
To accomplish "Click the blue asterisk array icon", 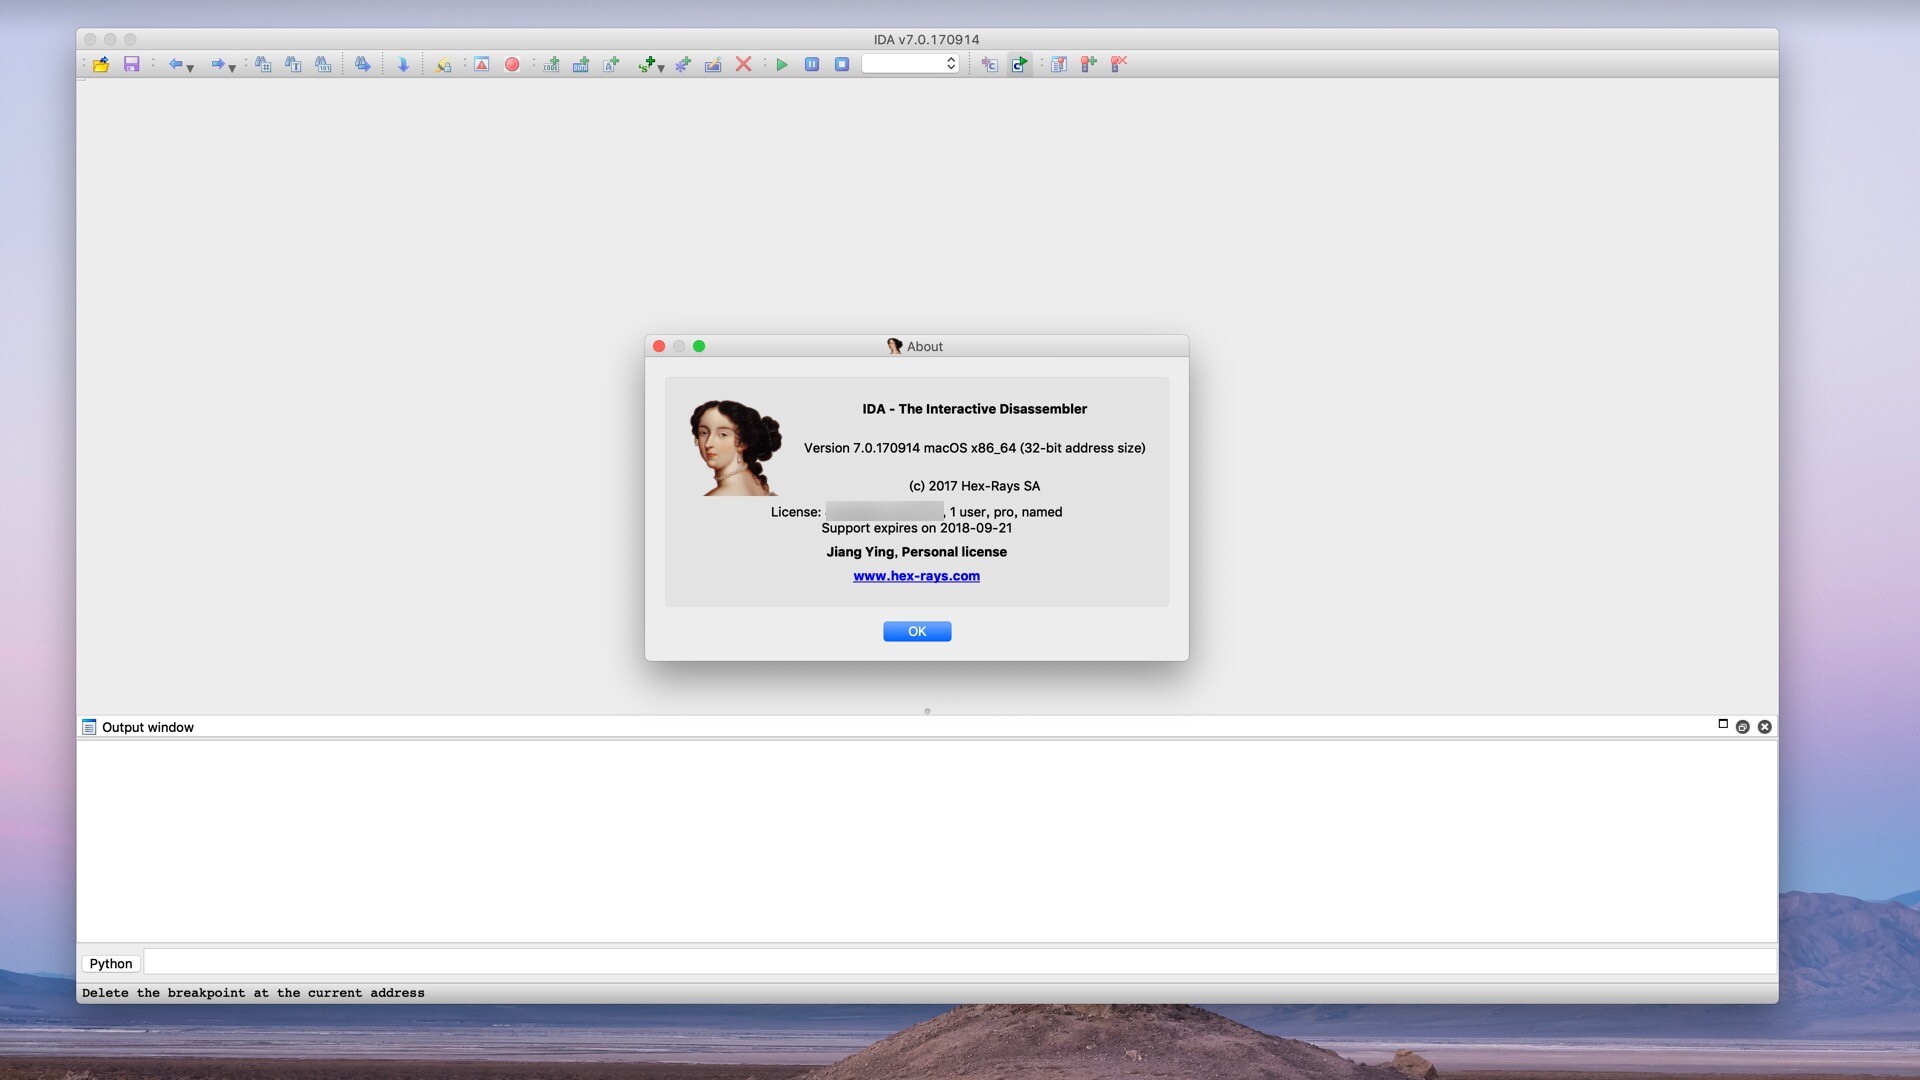I will (683, 64).
